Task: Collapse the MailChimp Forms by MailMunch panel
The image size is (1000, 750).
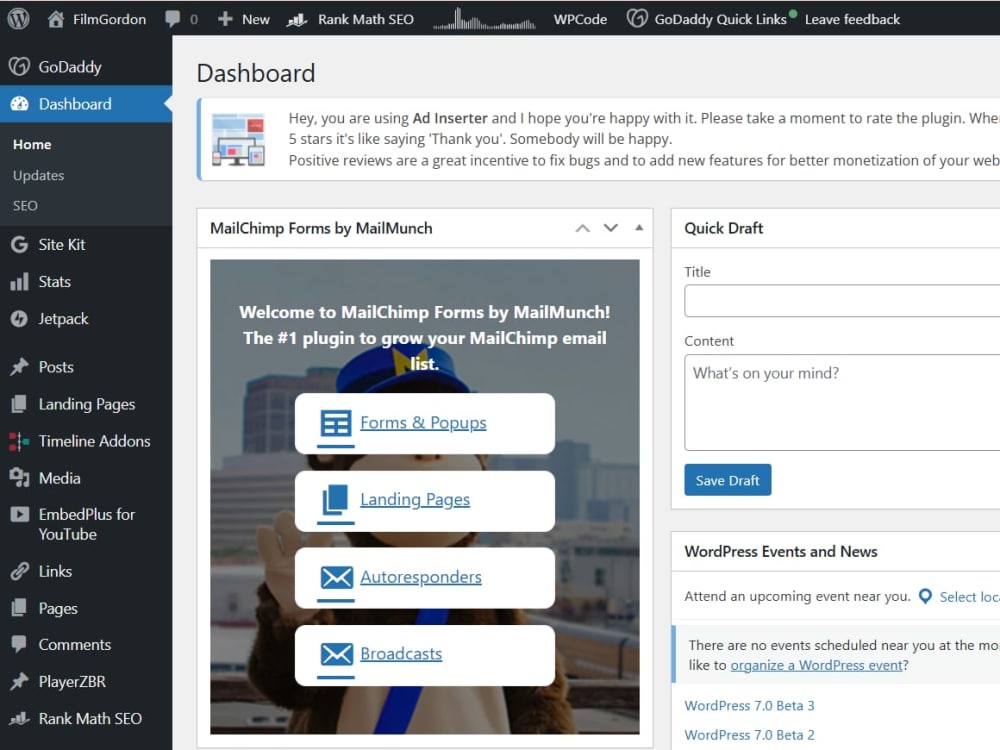Action: pyautogui.click(x=639, y=228)
